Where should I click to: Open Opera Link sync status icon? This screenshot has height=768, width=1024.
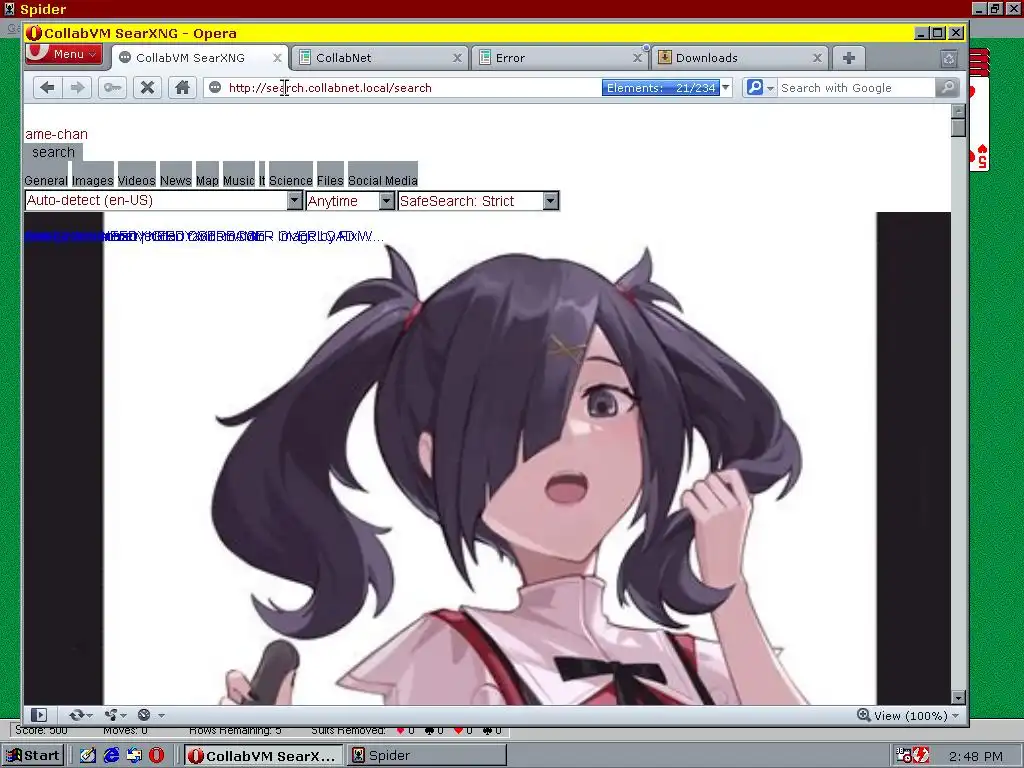coord(76,715)
